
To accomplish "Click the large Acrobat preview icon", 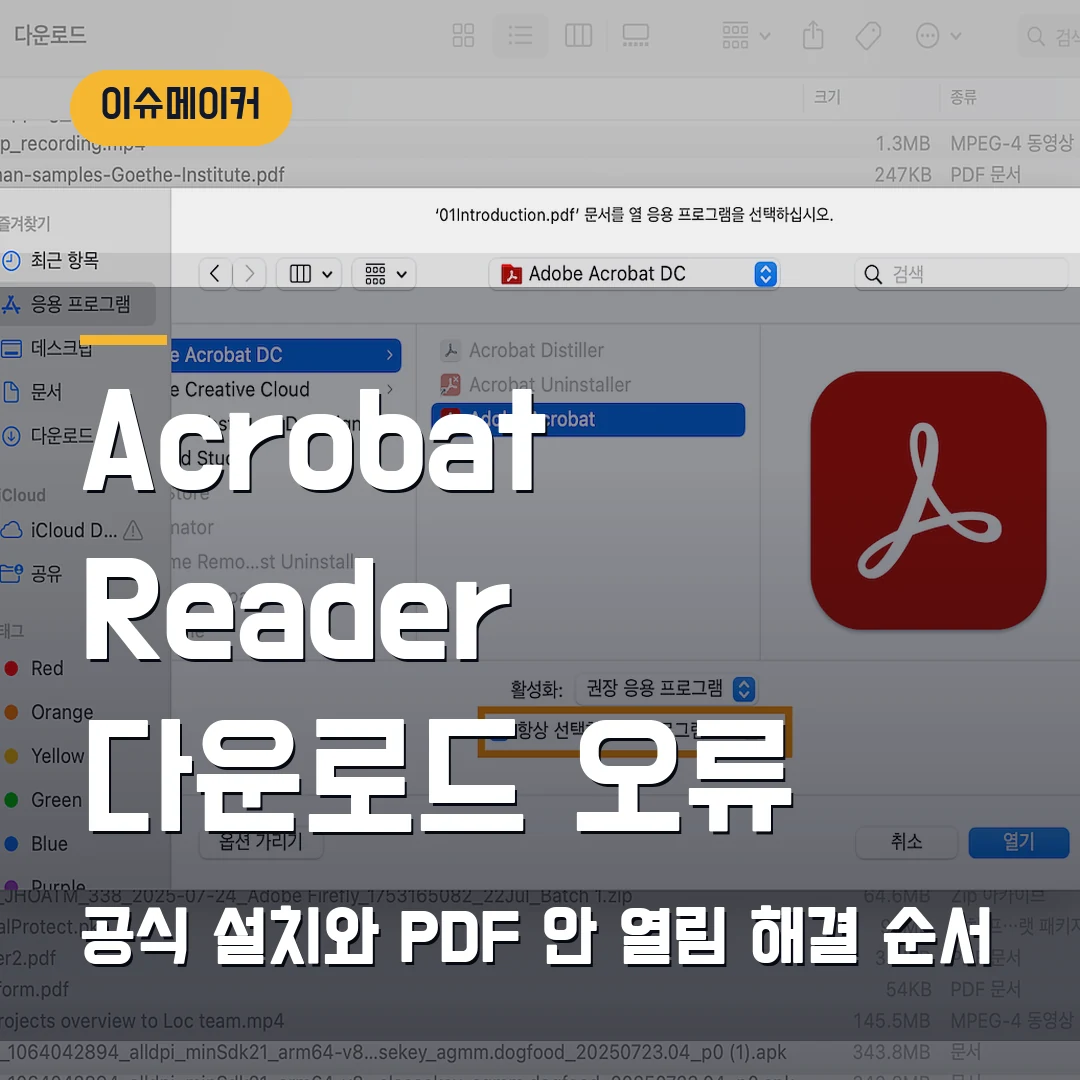I will click(928, 501).
